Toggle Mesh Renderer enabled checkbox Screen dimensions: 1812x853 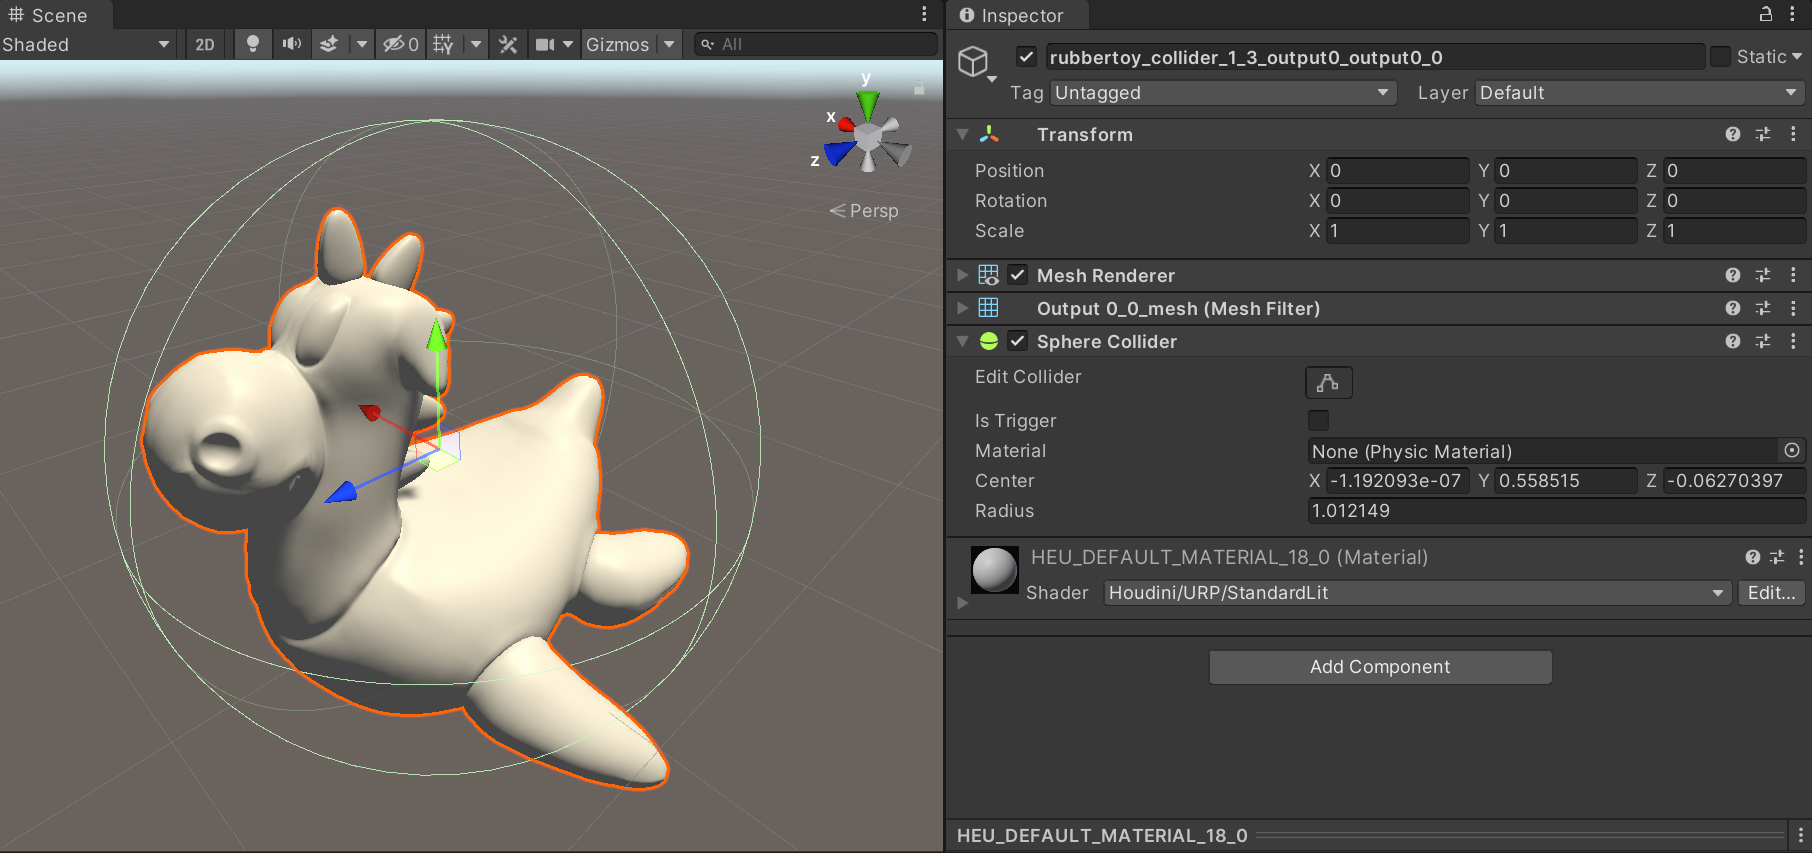[x=1017, y=275]
